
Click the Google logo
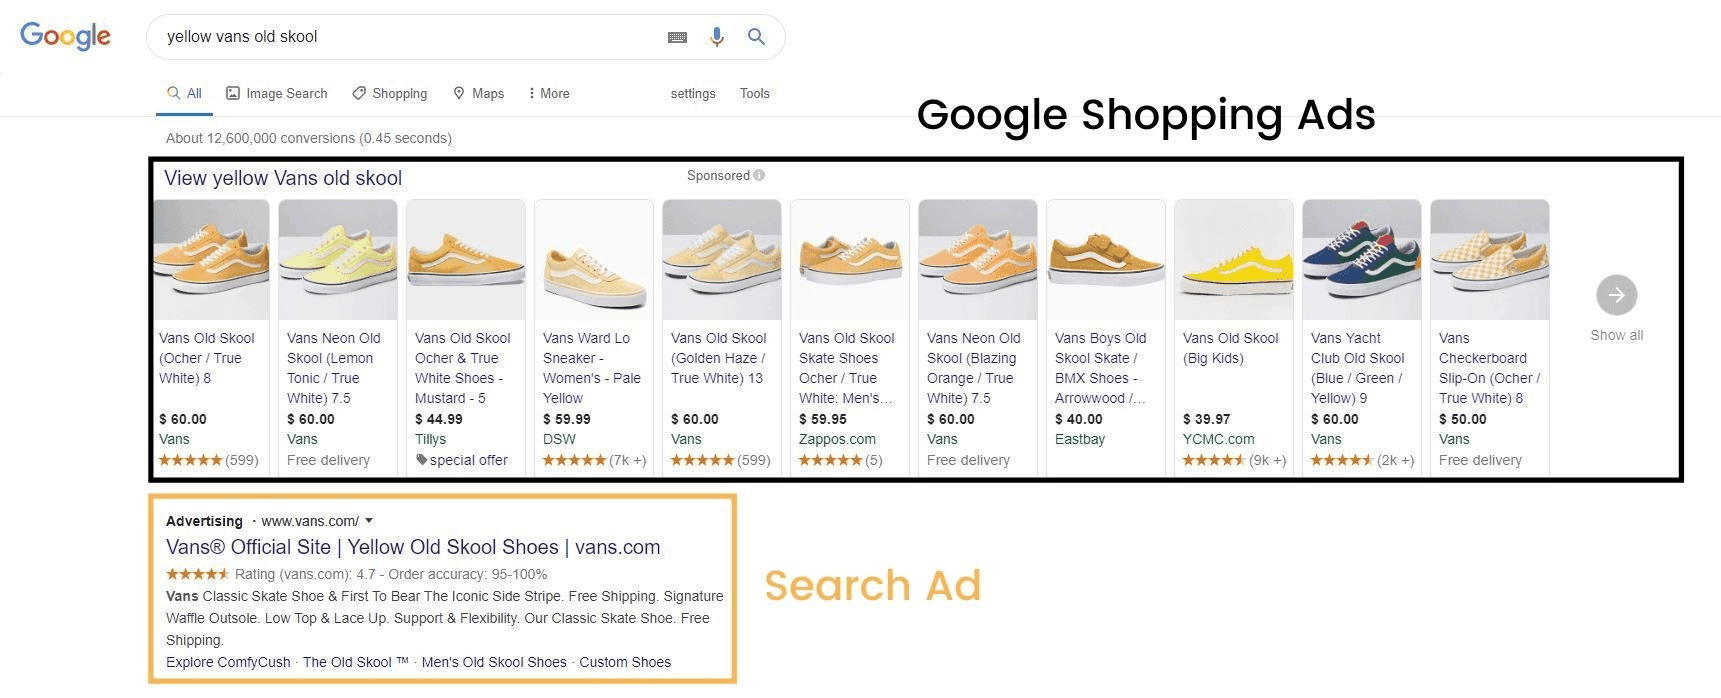[63, 36]
